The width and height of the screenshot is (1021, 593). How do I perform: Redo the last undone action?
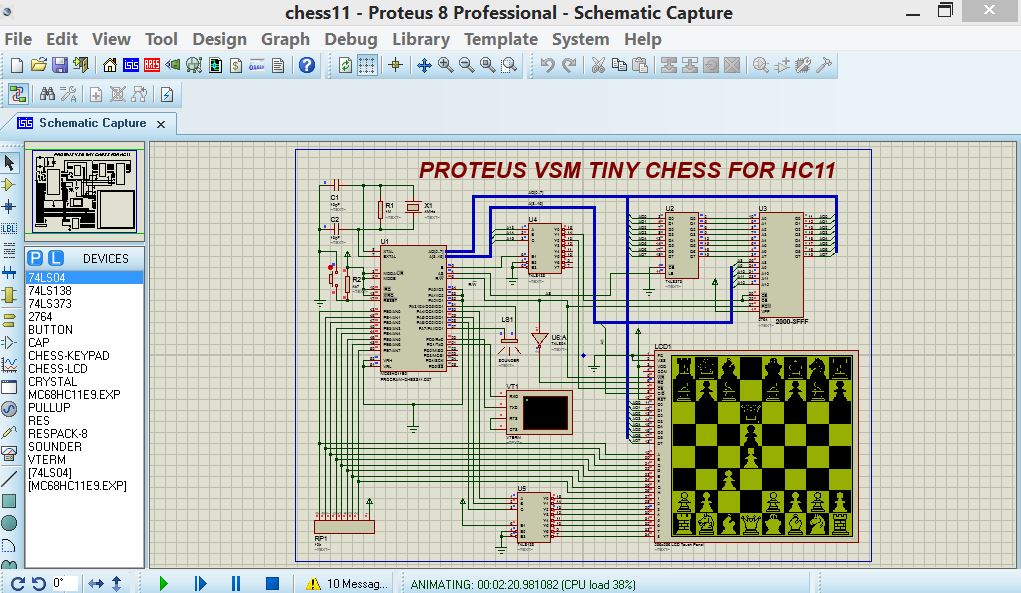coord(569,65)
